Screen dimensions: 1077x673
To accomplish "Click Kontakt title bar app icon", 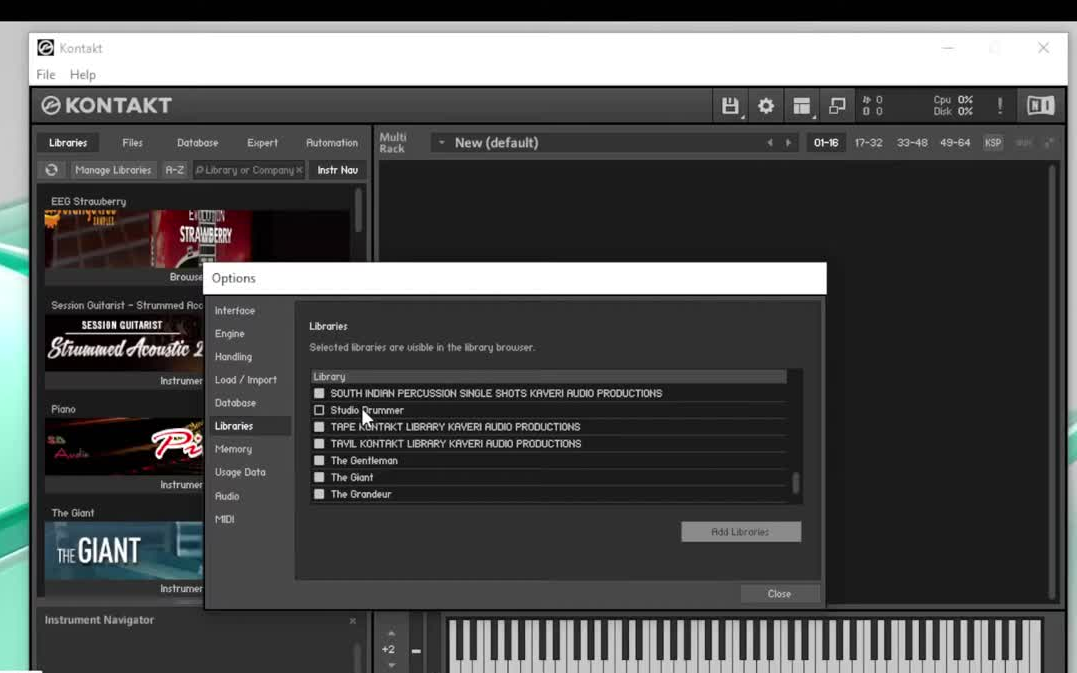I will [x=45, y=47].
